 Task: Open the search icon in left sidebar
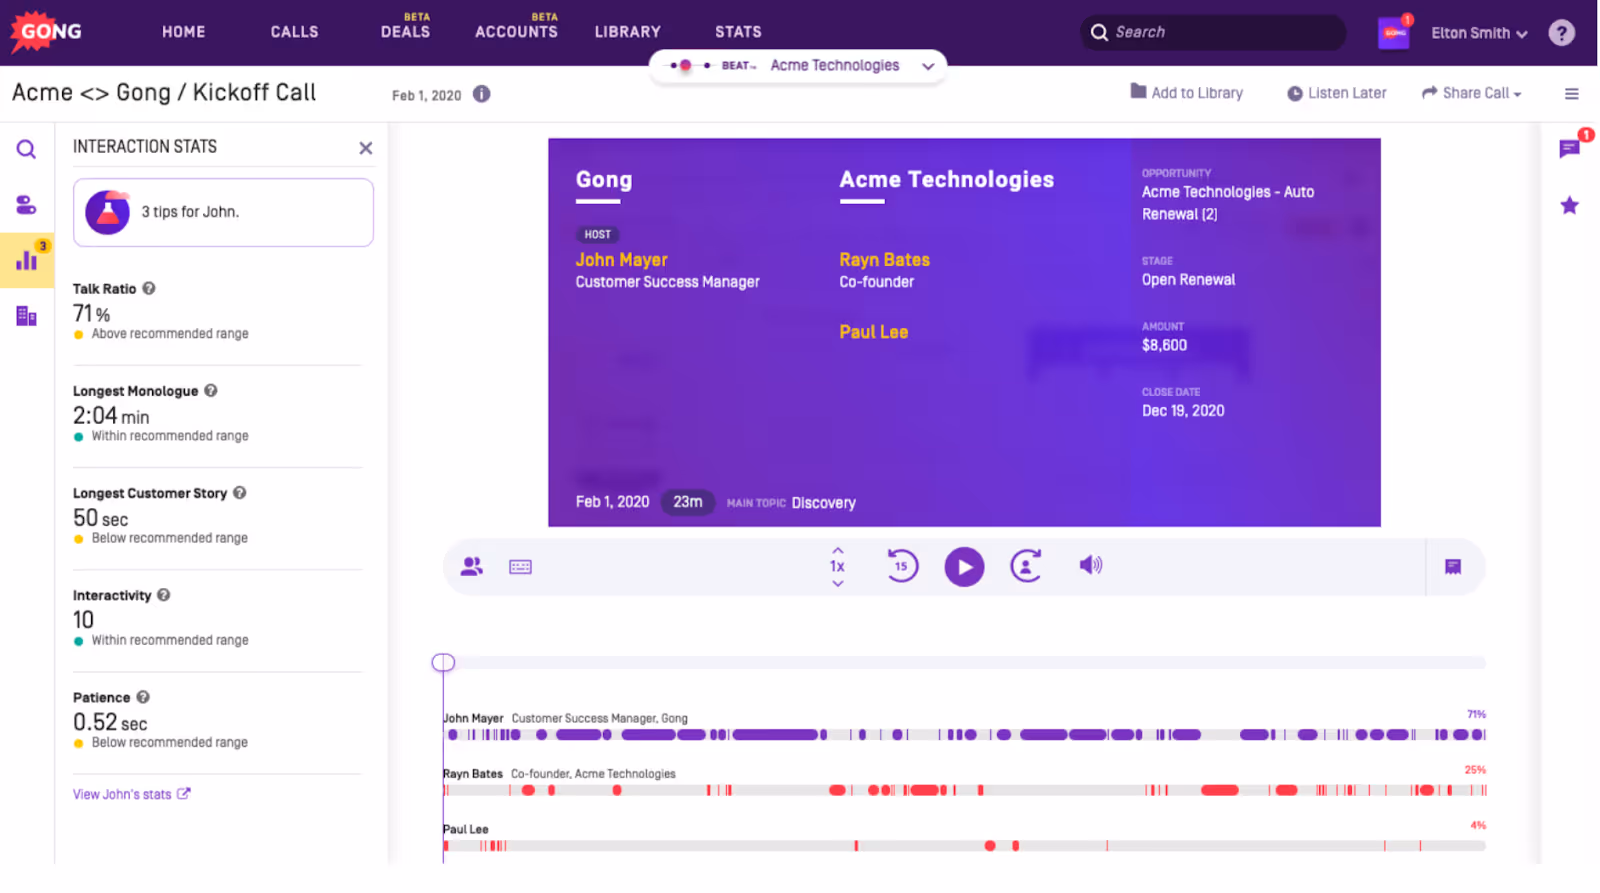27,150
